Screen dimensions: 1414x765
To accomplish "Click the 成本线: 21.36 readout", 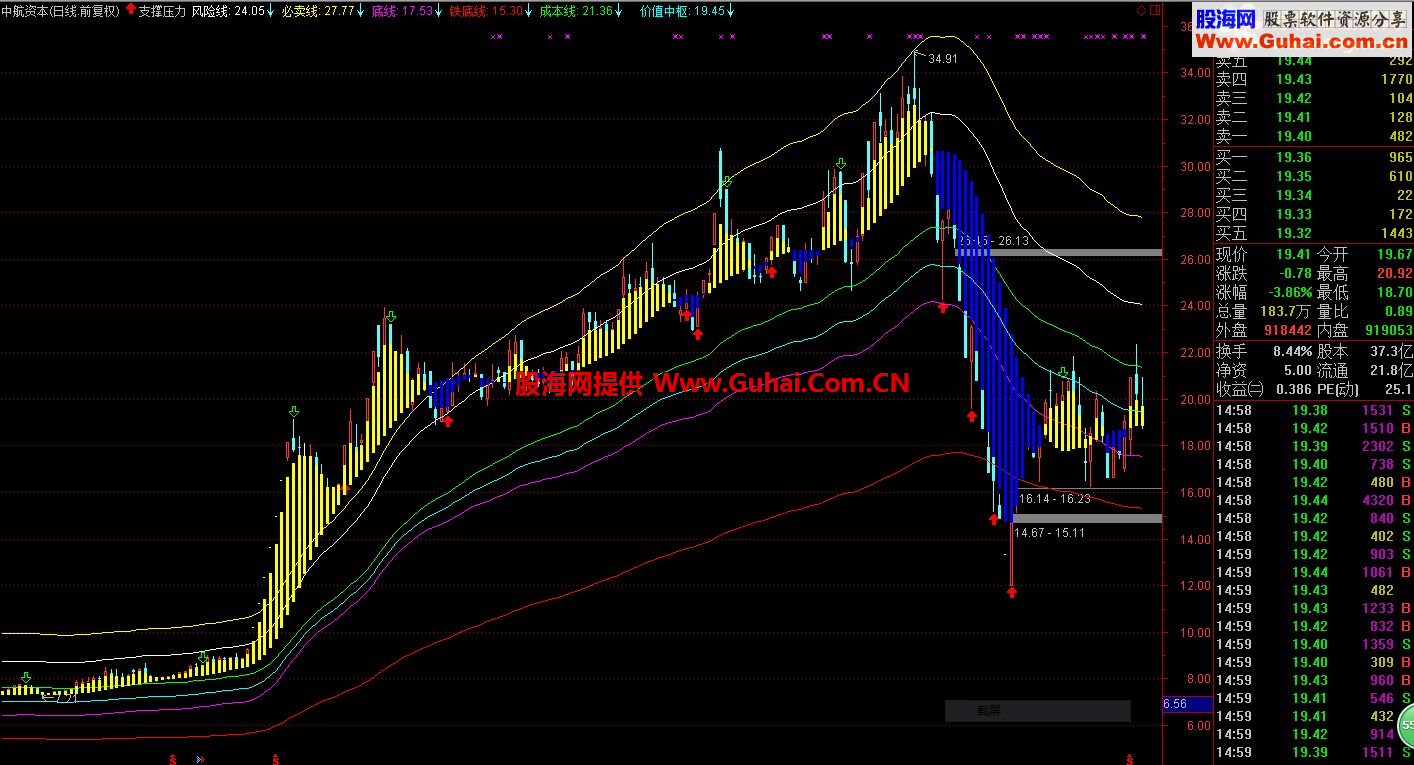I will (575, 11).
